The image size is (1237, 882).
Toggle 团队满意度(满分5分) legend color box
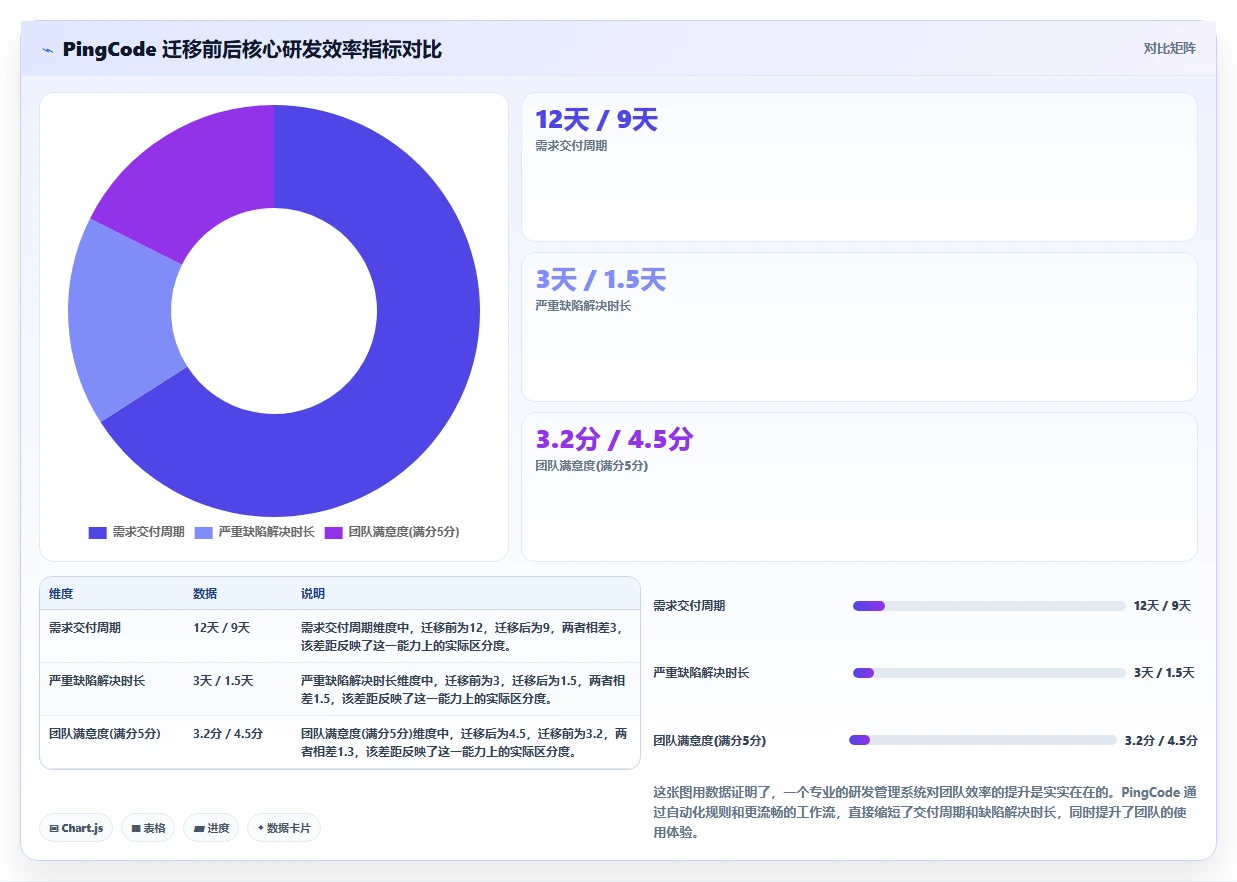click(x=333, y=533)
